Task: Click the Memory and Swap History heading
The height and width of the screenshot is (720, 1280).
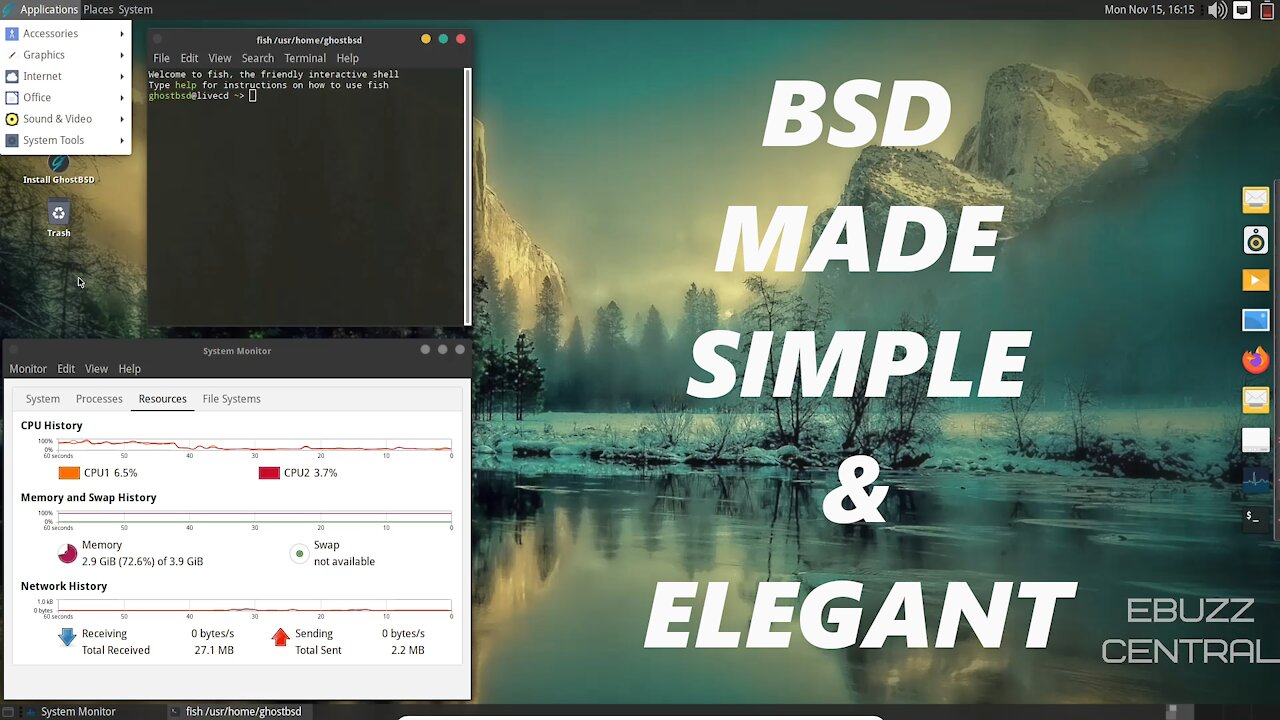Action: 89,498
